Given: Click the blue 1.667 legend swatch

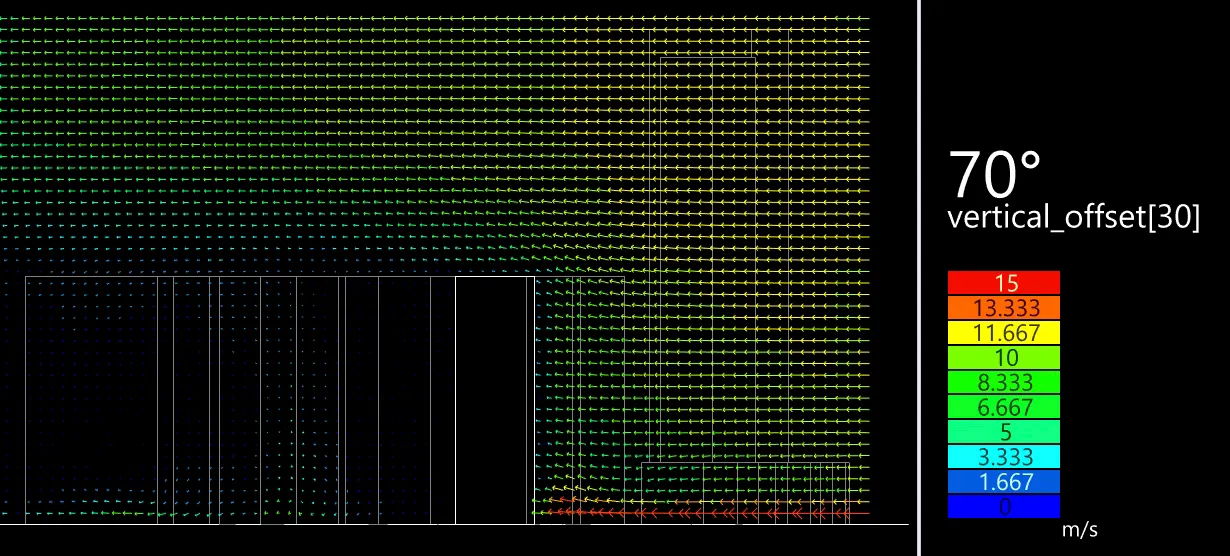Looking at the screenshot, I should click(x=1004, y=482).
